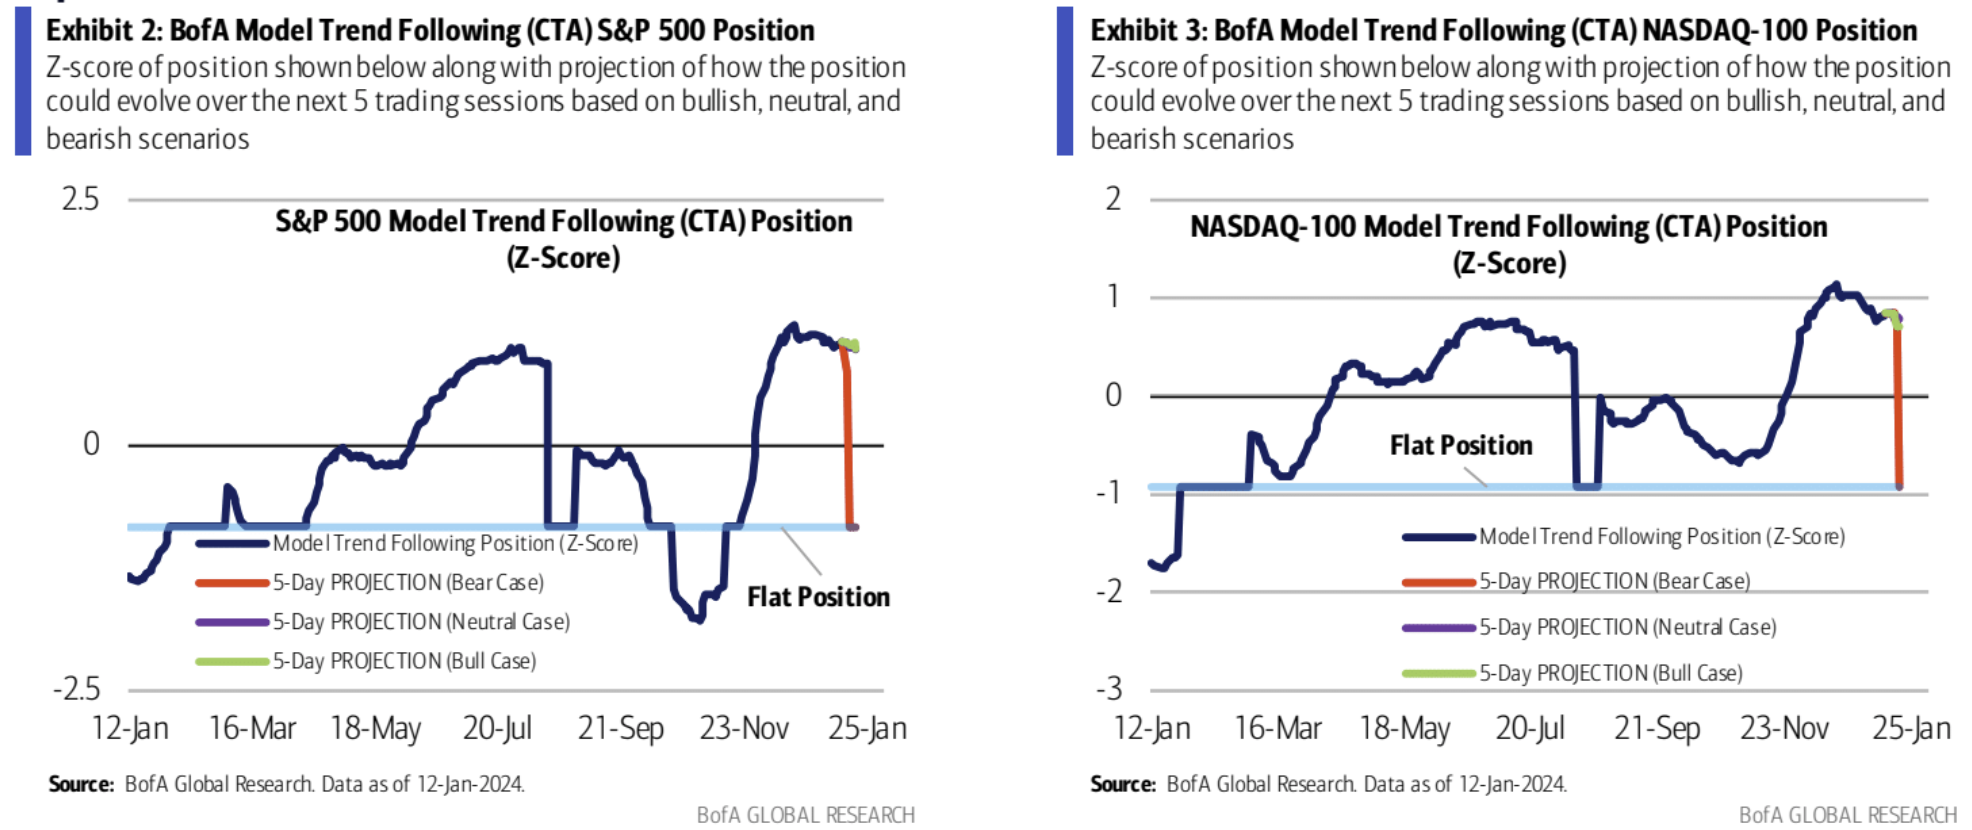Click S&P Model Trend Following Position legend

417,543
